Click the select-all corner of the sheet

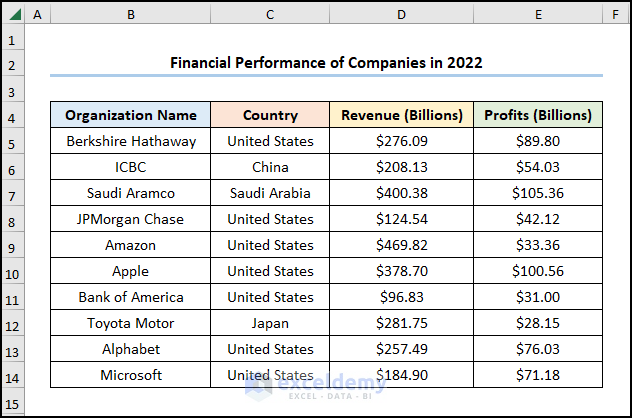[12, 15]
